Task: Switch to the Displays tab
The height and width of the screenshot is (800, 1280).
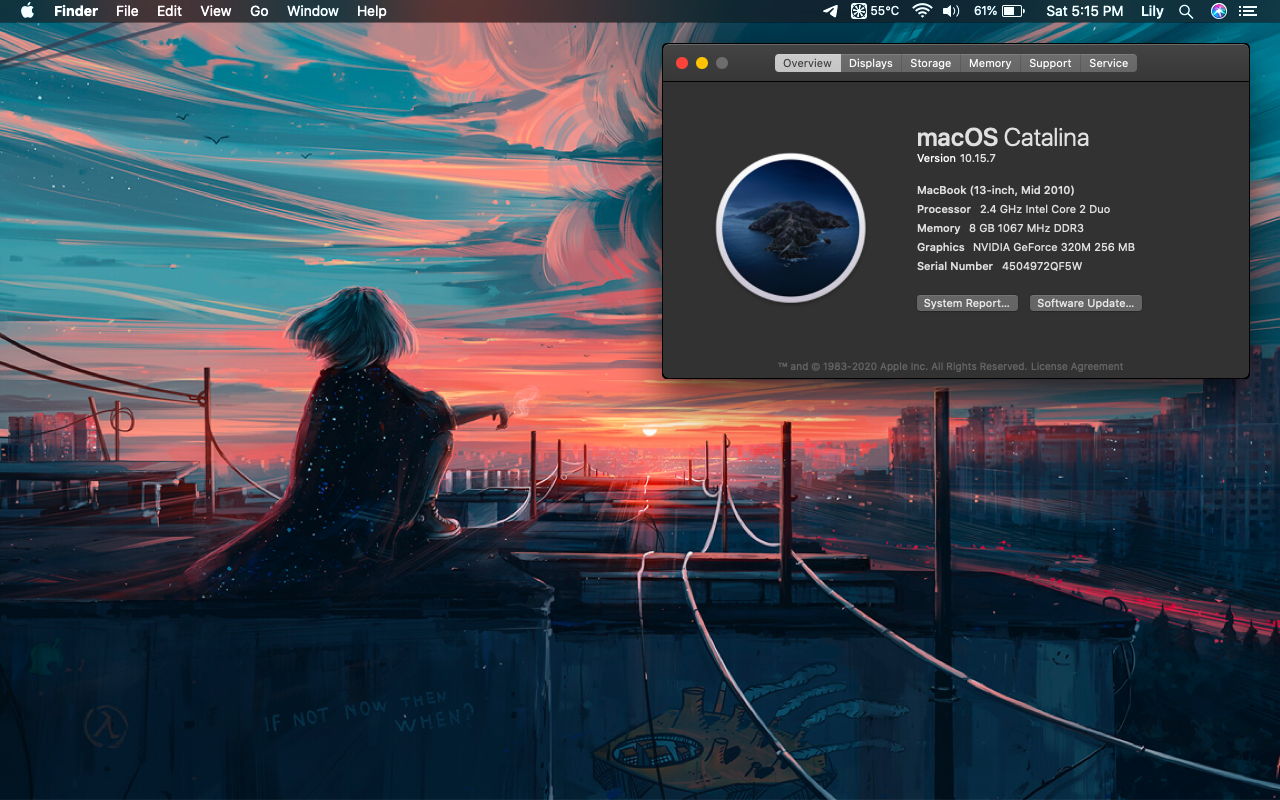Action: point(871,63)
